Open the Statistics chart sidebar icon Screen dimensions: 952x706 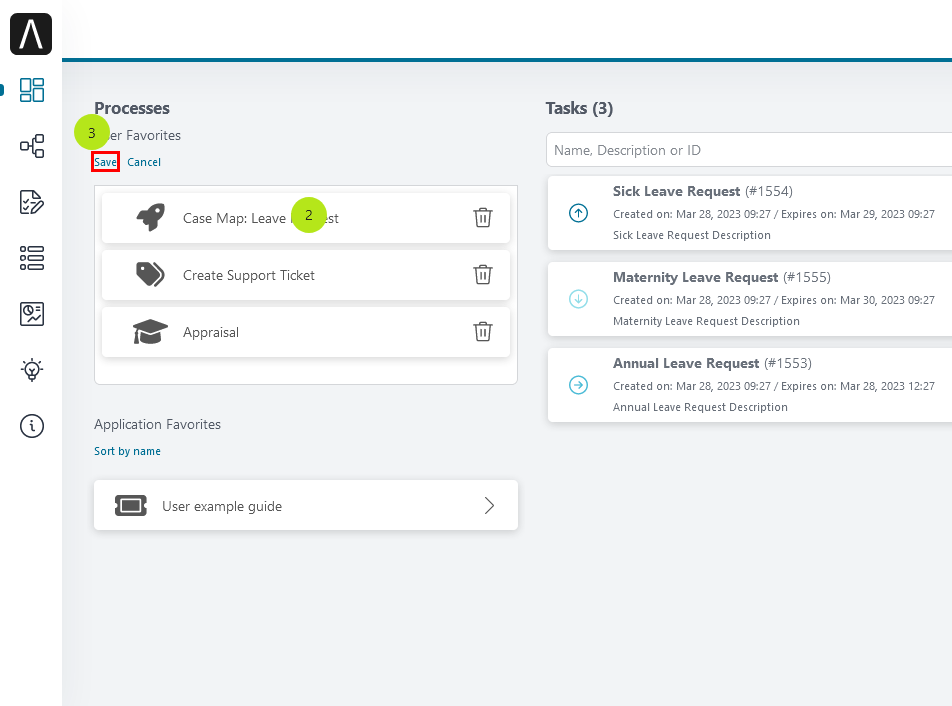tap(32, 314)
